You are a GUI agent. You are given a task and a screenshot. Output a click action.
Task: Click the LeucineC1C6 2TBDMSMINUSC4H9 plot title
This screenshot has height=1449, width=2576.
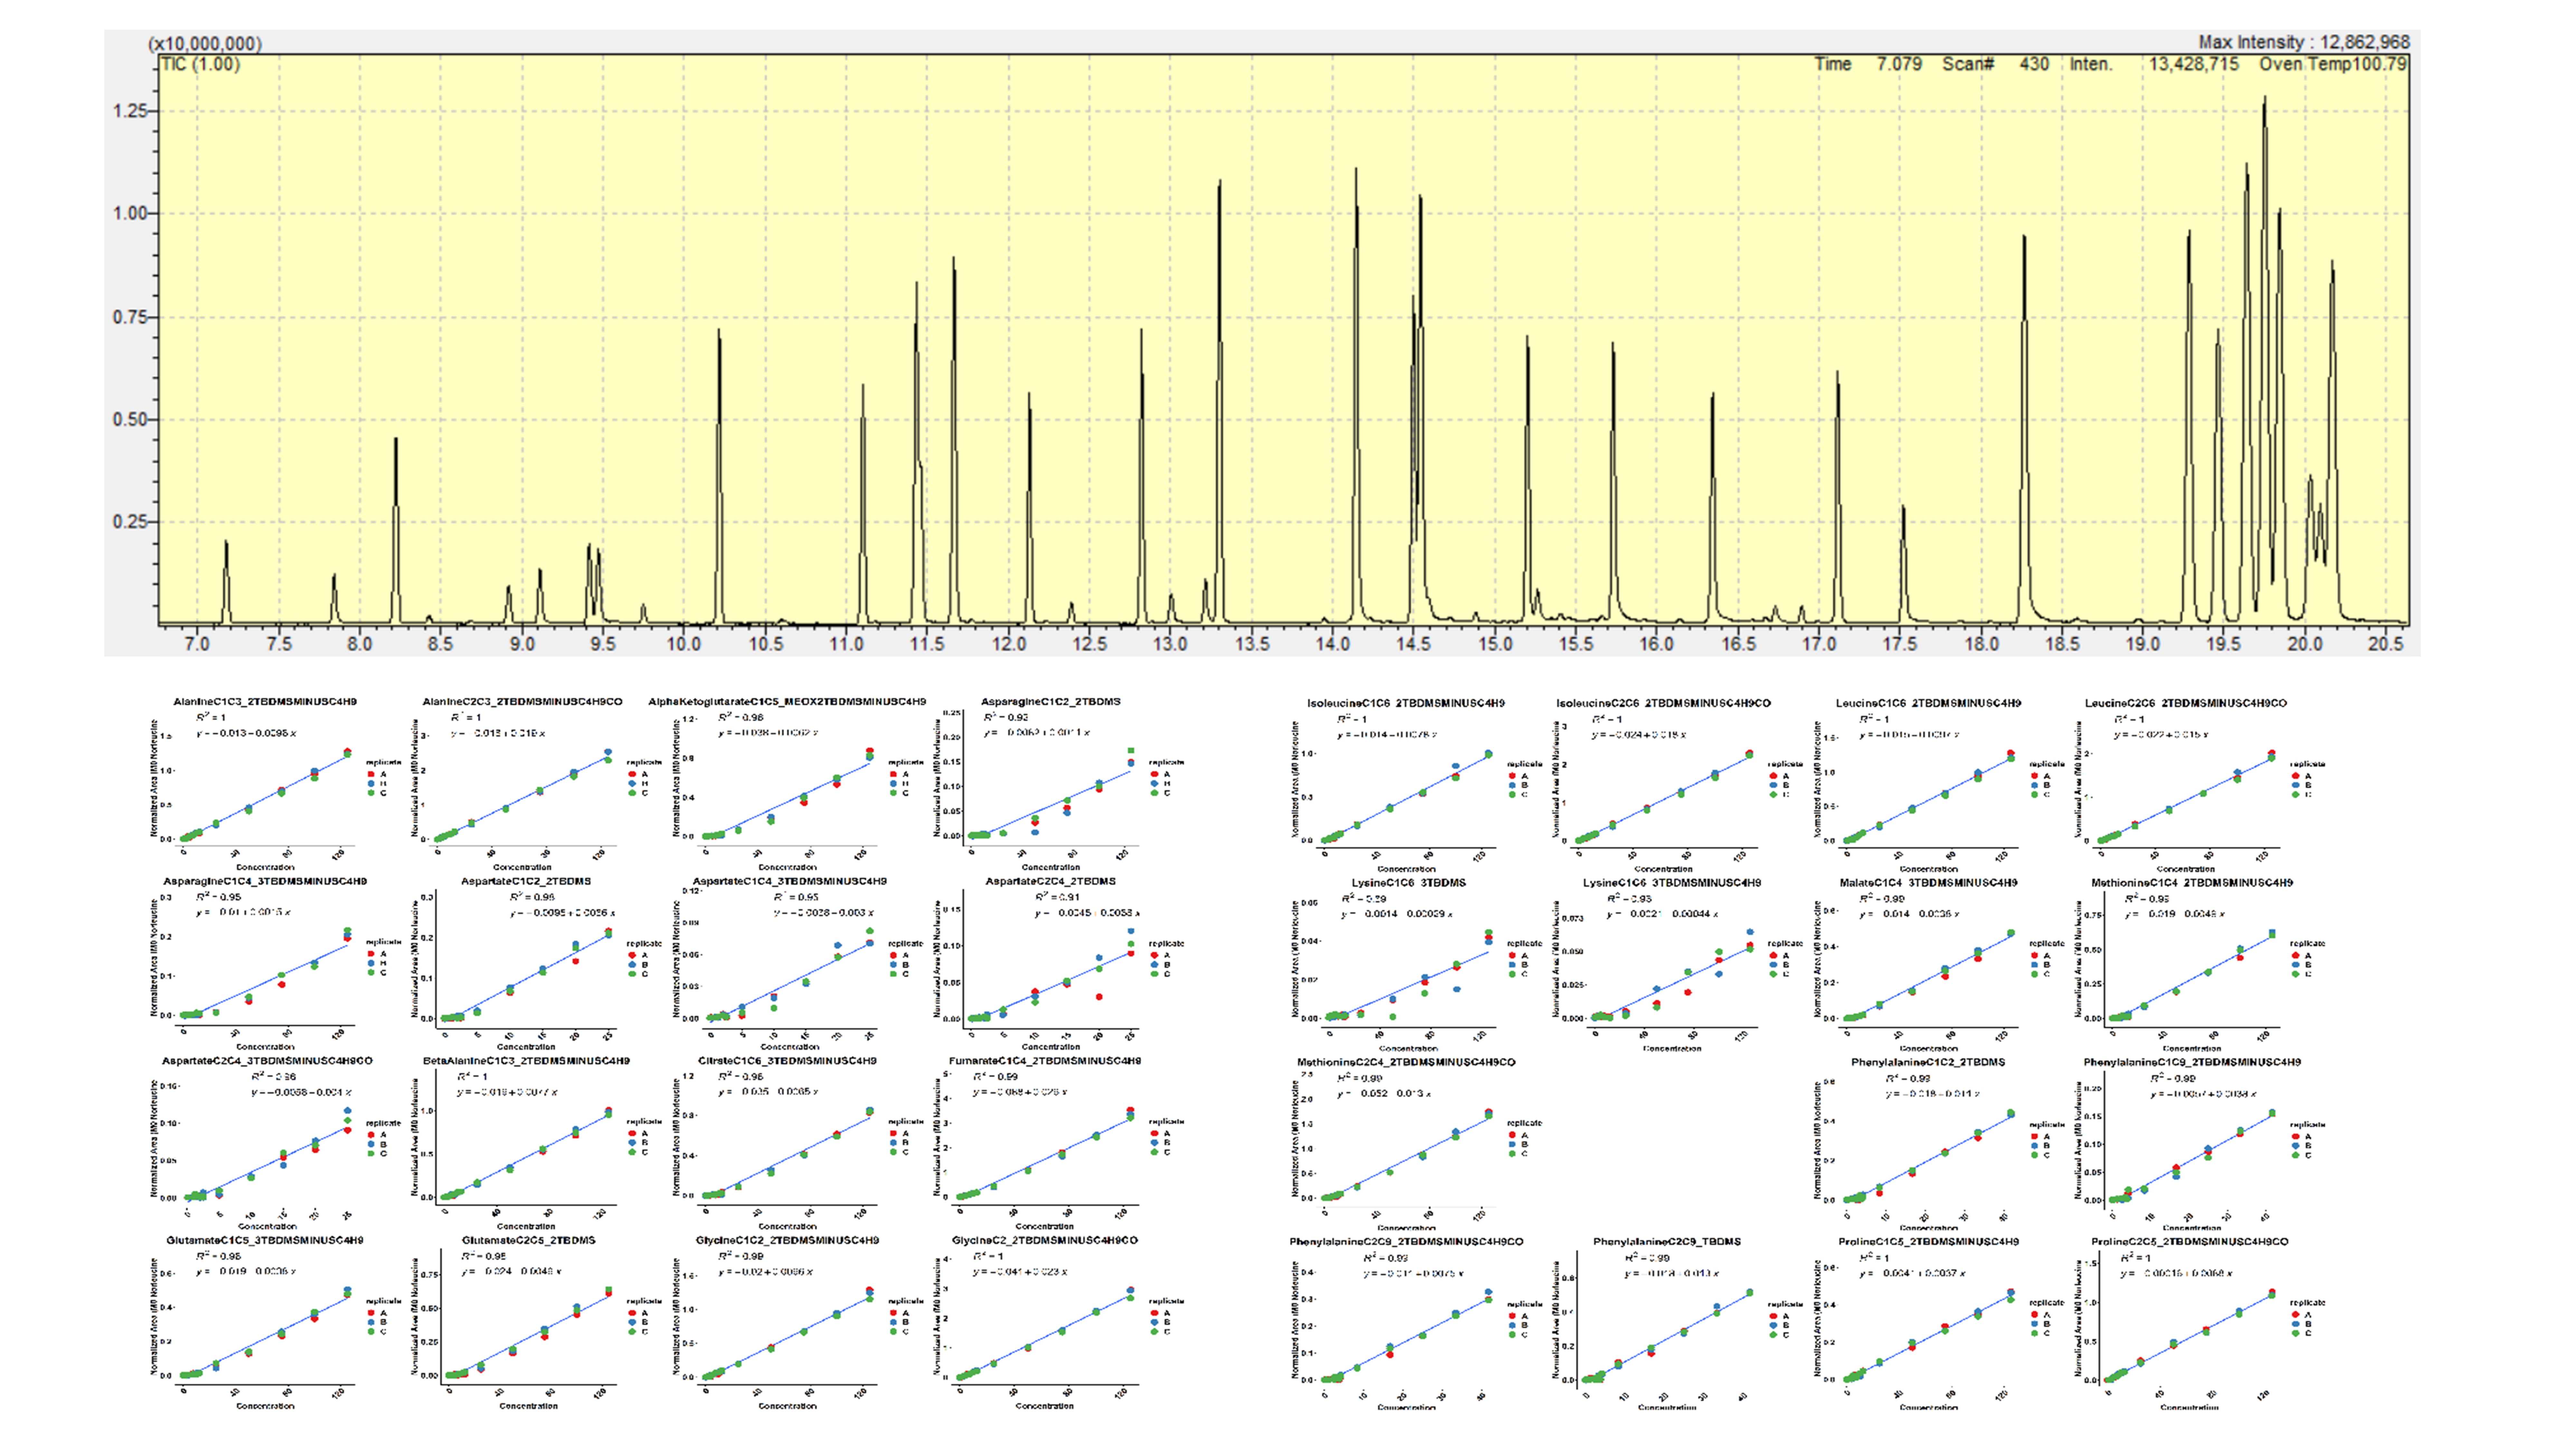[1928, 703]
